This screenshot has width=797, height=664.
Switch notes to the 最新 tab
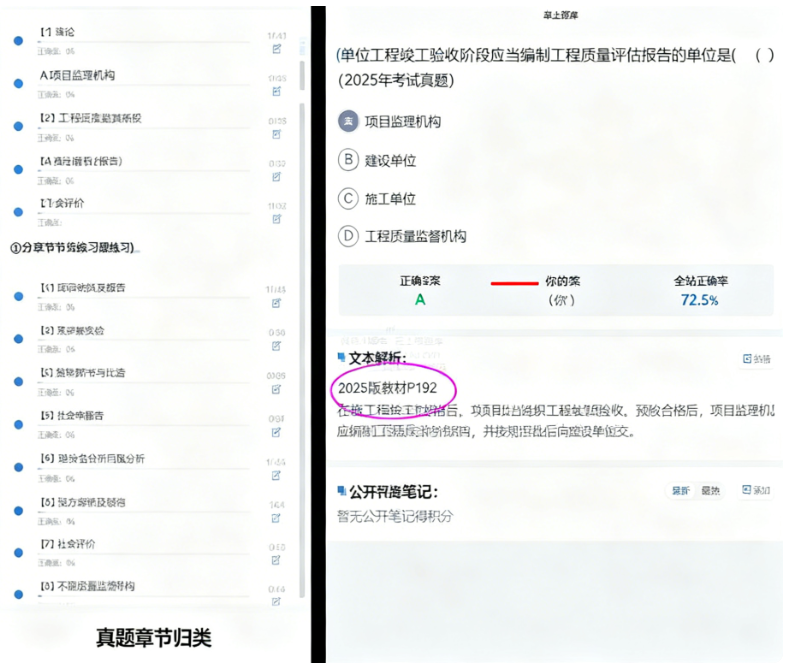tap(681, 491)
